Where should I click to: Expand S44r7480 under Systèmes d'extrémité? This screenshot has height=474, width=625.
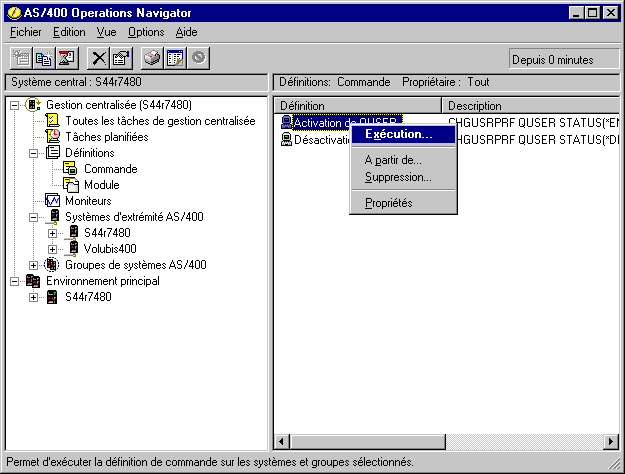52,233
